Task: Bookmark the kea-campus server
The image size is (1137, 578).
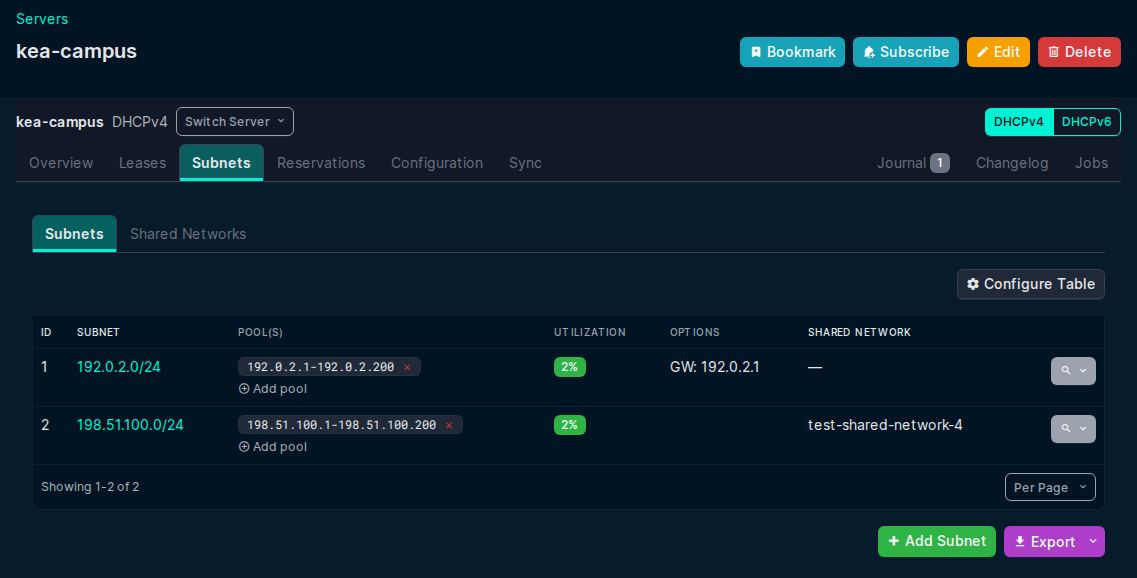Action: point(793,52)
